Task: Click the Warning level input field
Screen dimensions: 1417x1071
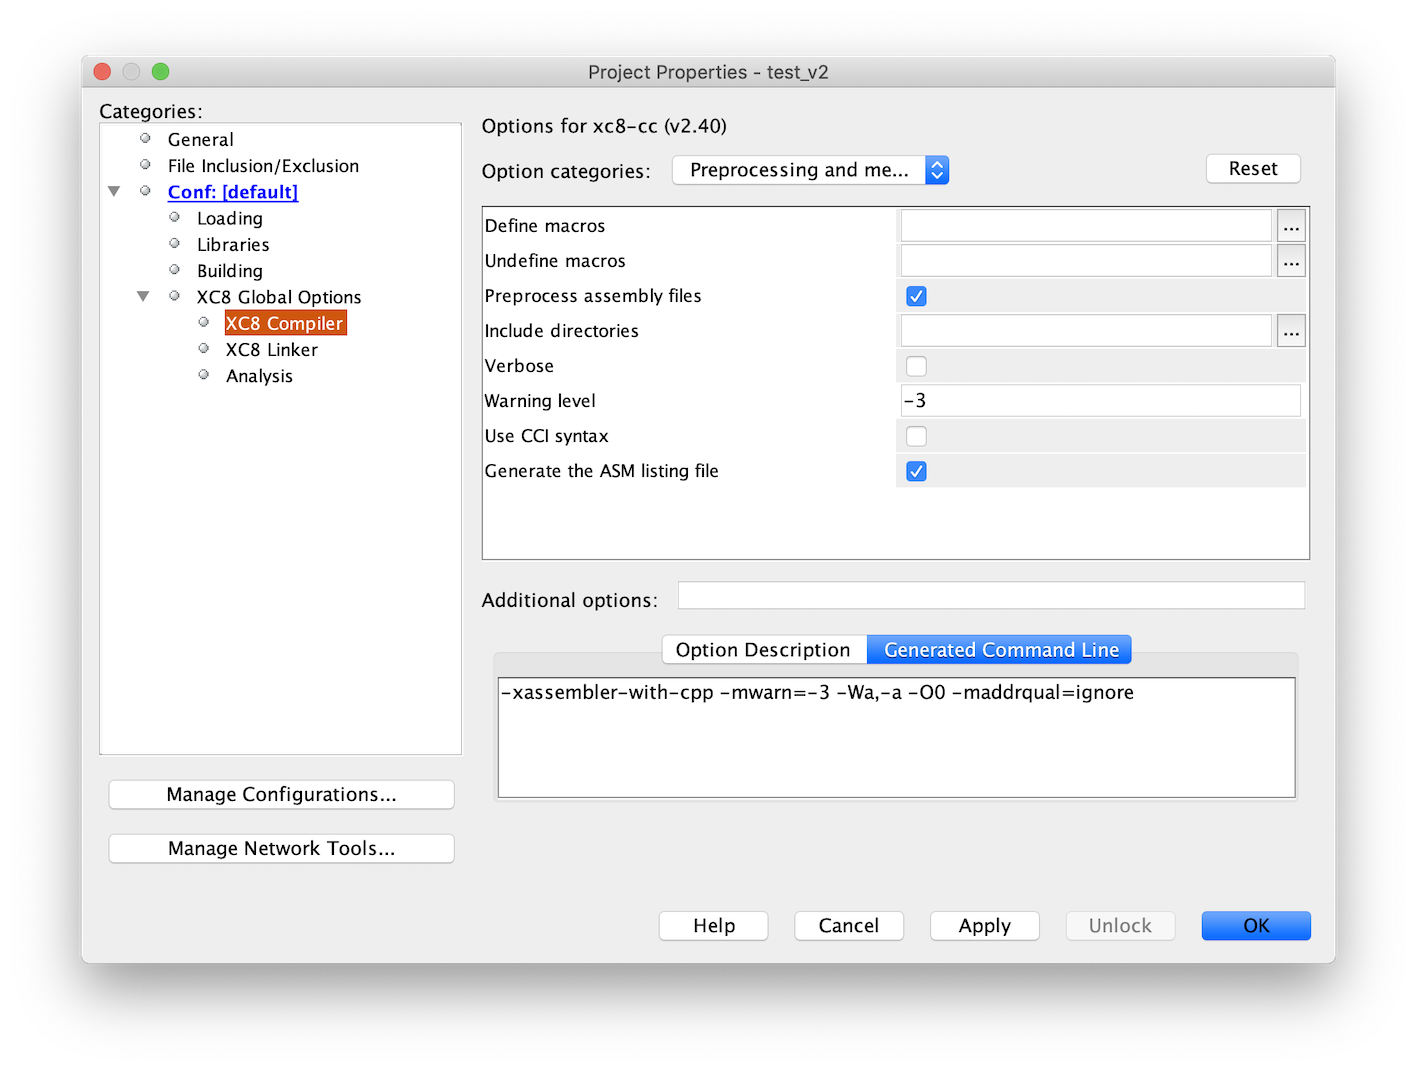Action: pyautogui.click(x=1100, y=401)
